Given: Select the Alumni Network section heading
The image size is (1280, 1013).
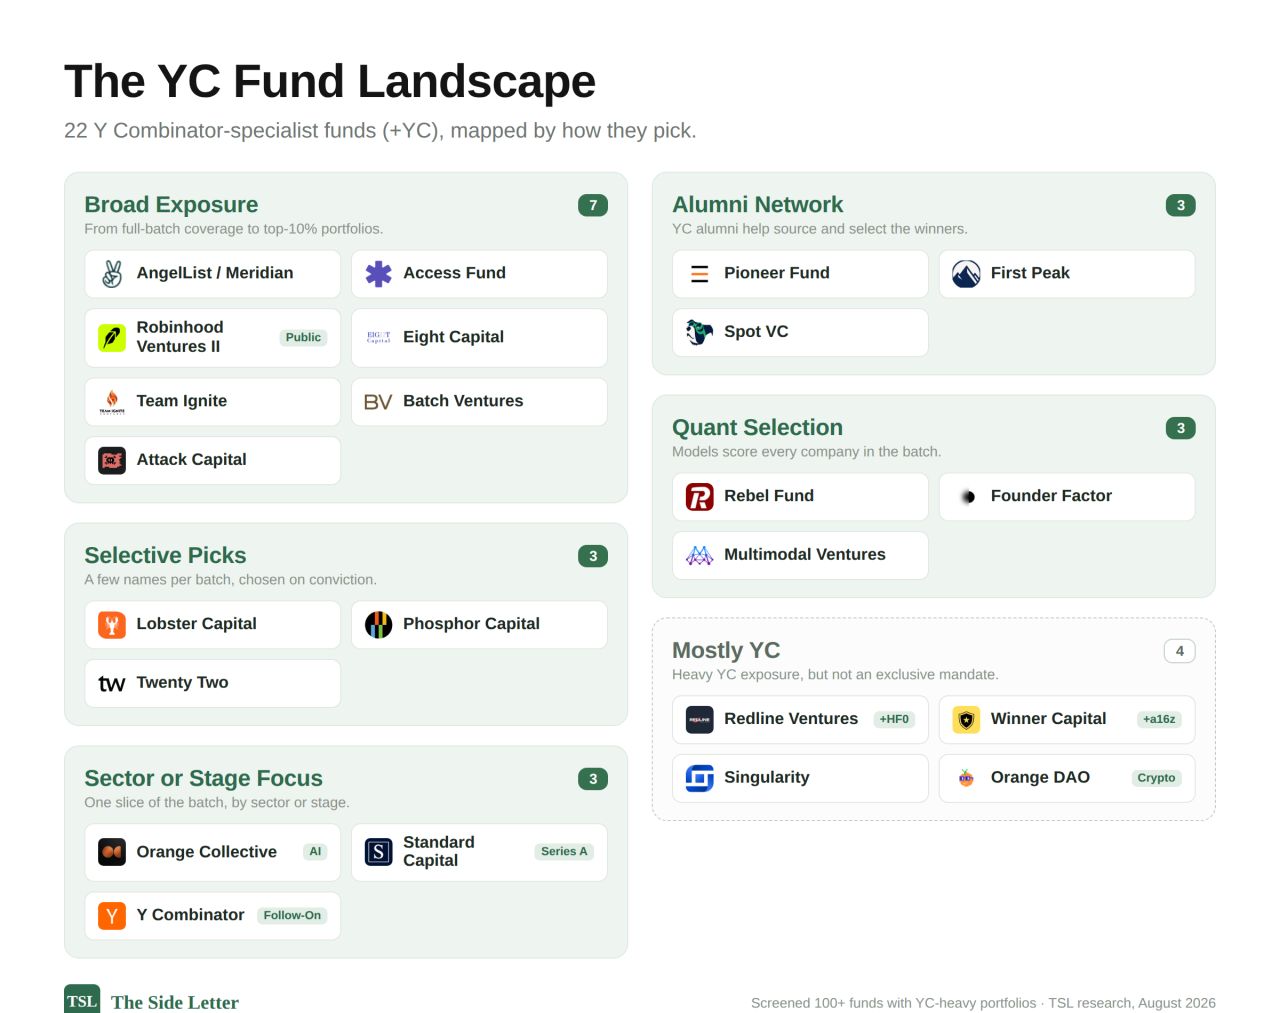Looking at the screenshot, I should [758, 205].
